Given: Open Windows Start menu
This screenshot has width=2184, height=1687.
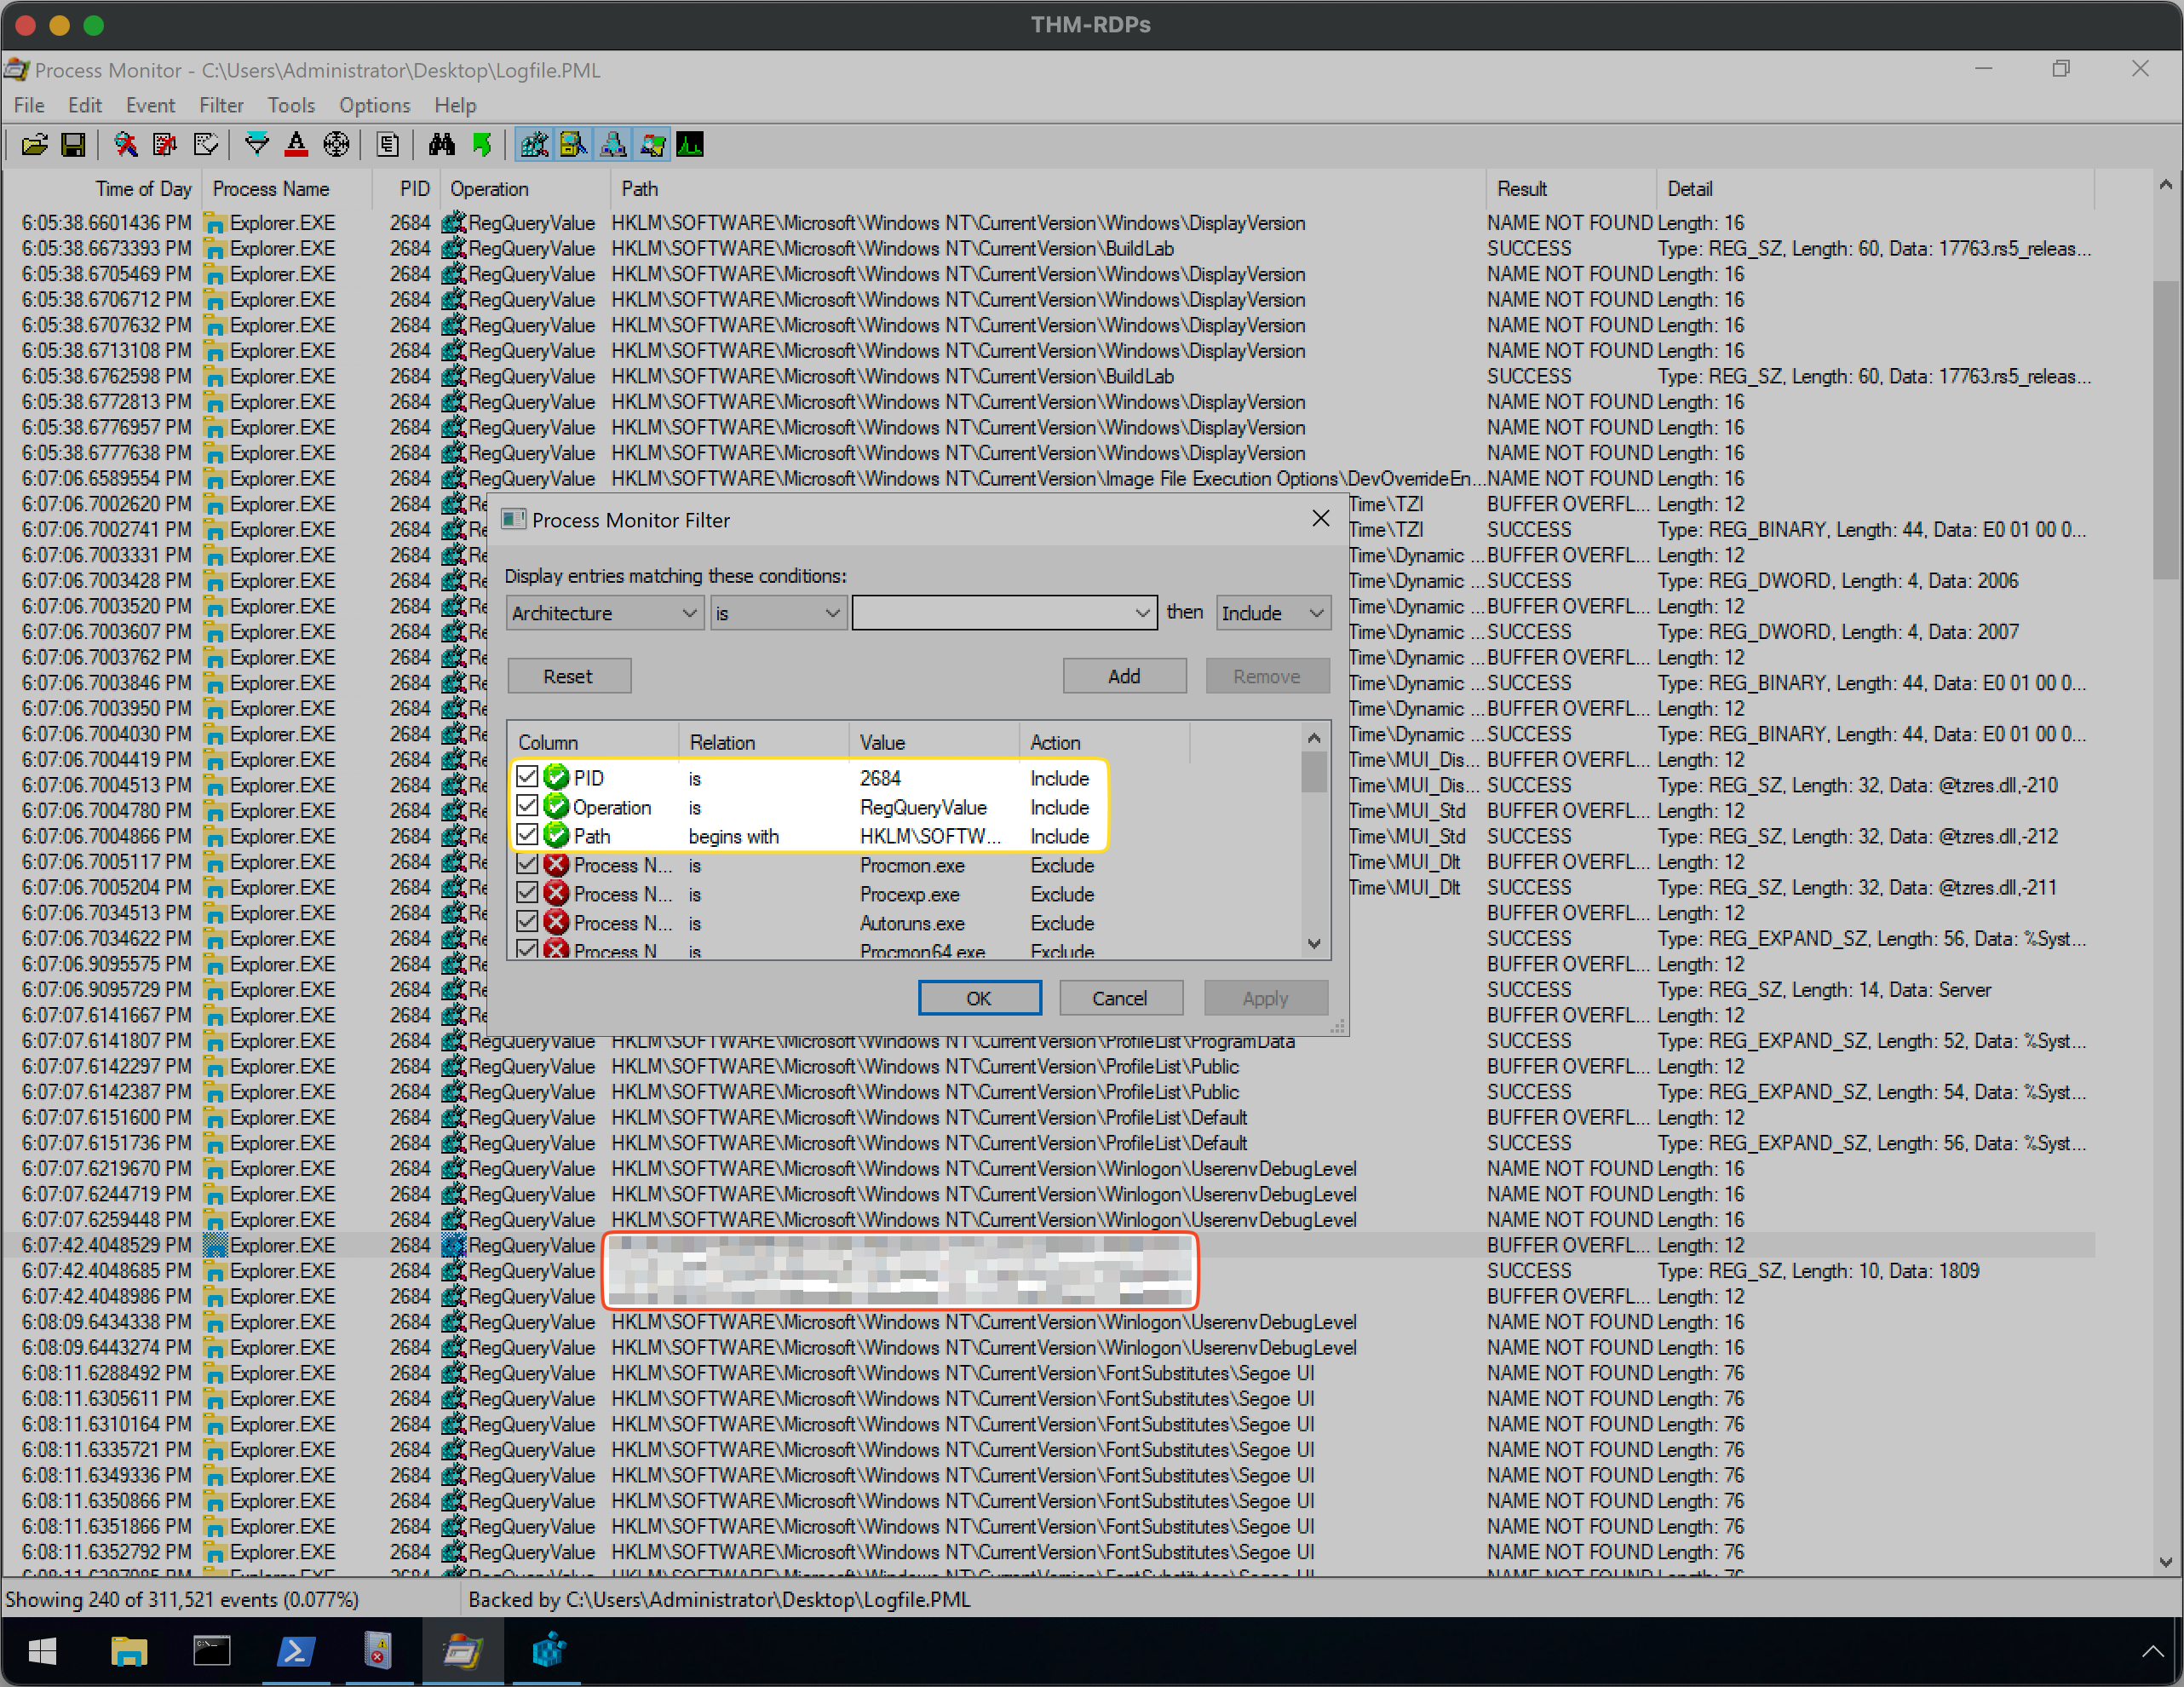Looking at the screenshot, I should click(42, 1651).
